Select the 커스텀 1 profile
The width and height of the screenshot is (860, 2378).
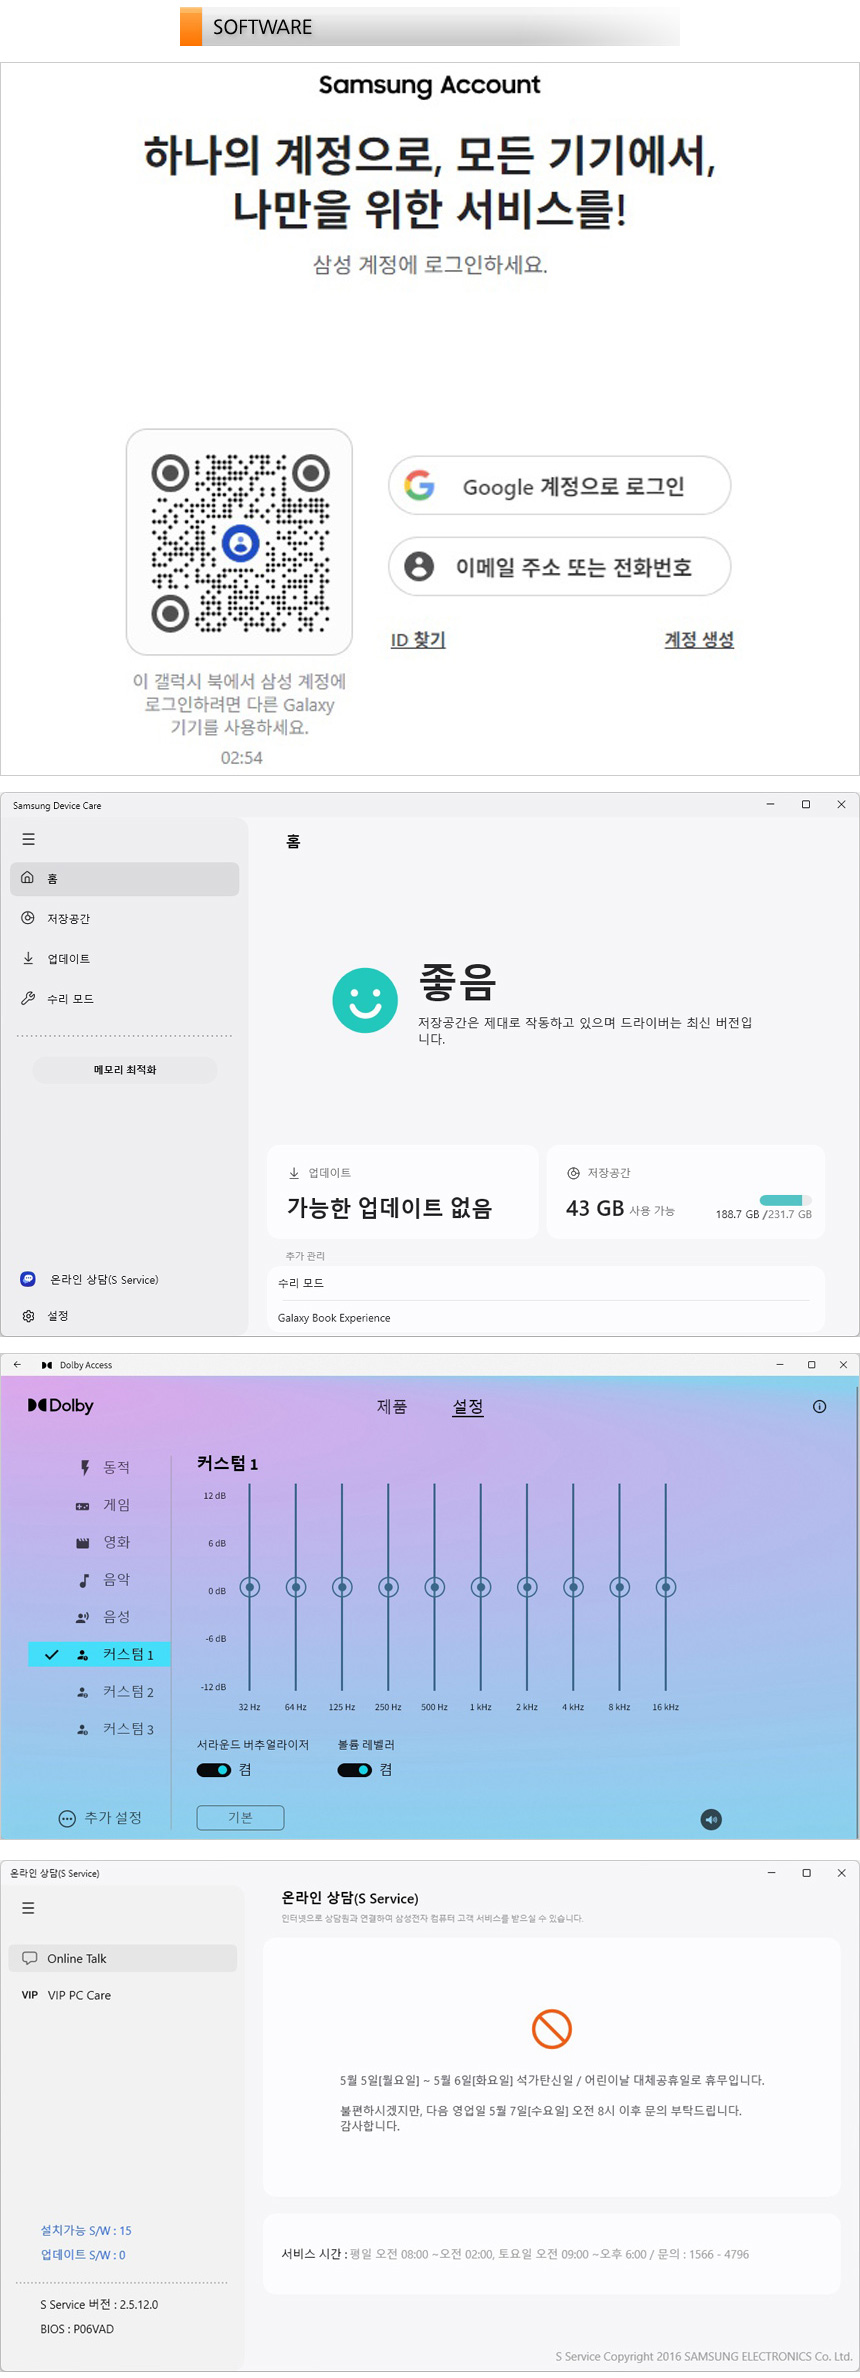(99, 1655)
